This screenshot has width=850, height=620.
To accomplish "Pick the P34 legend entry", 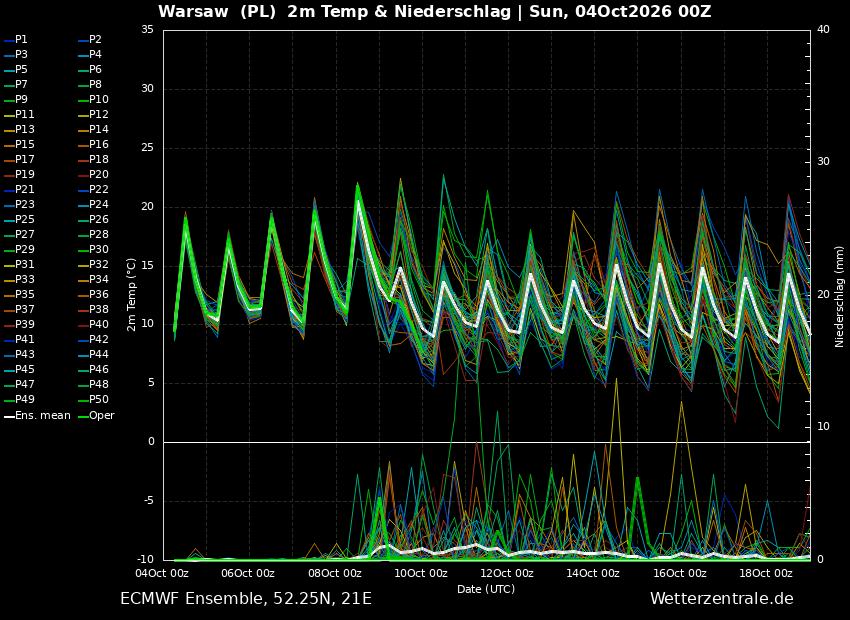I will pyautogui.click(x=93, y=279).
